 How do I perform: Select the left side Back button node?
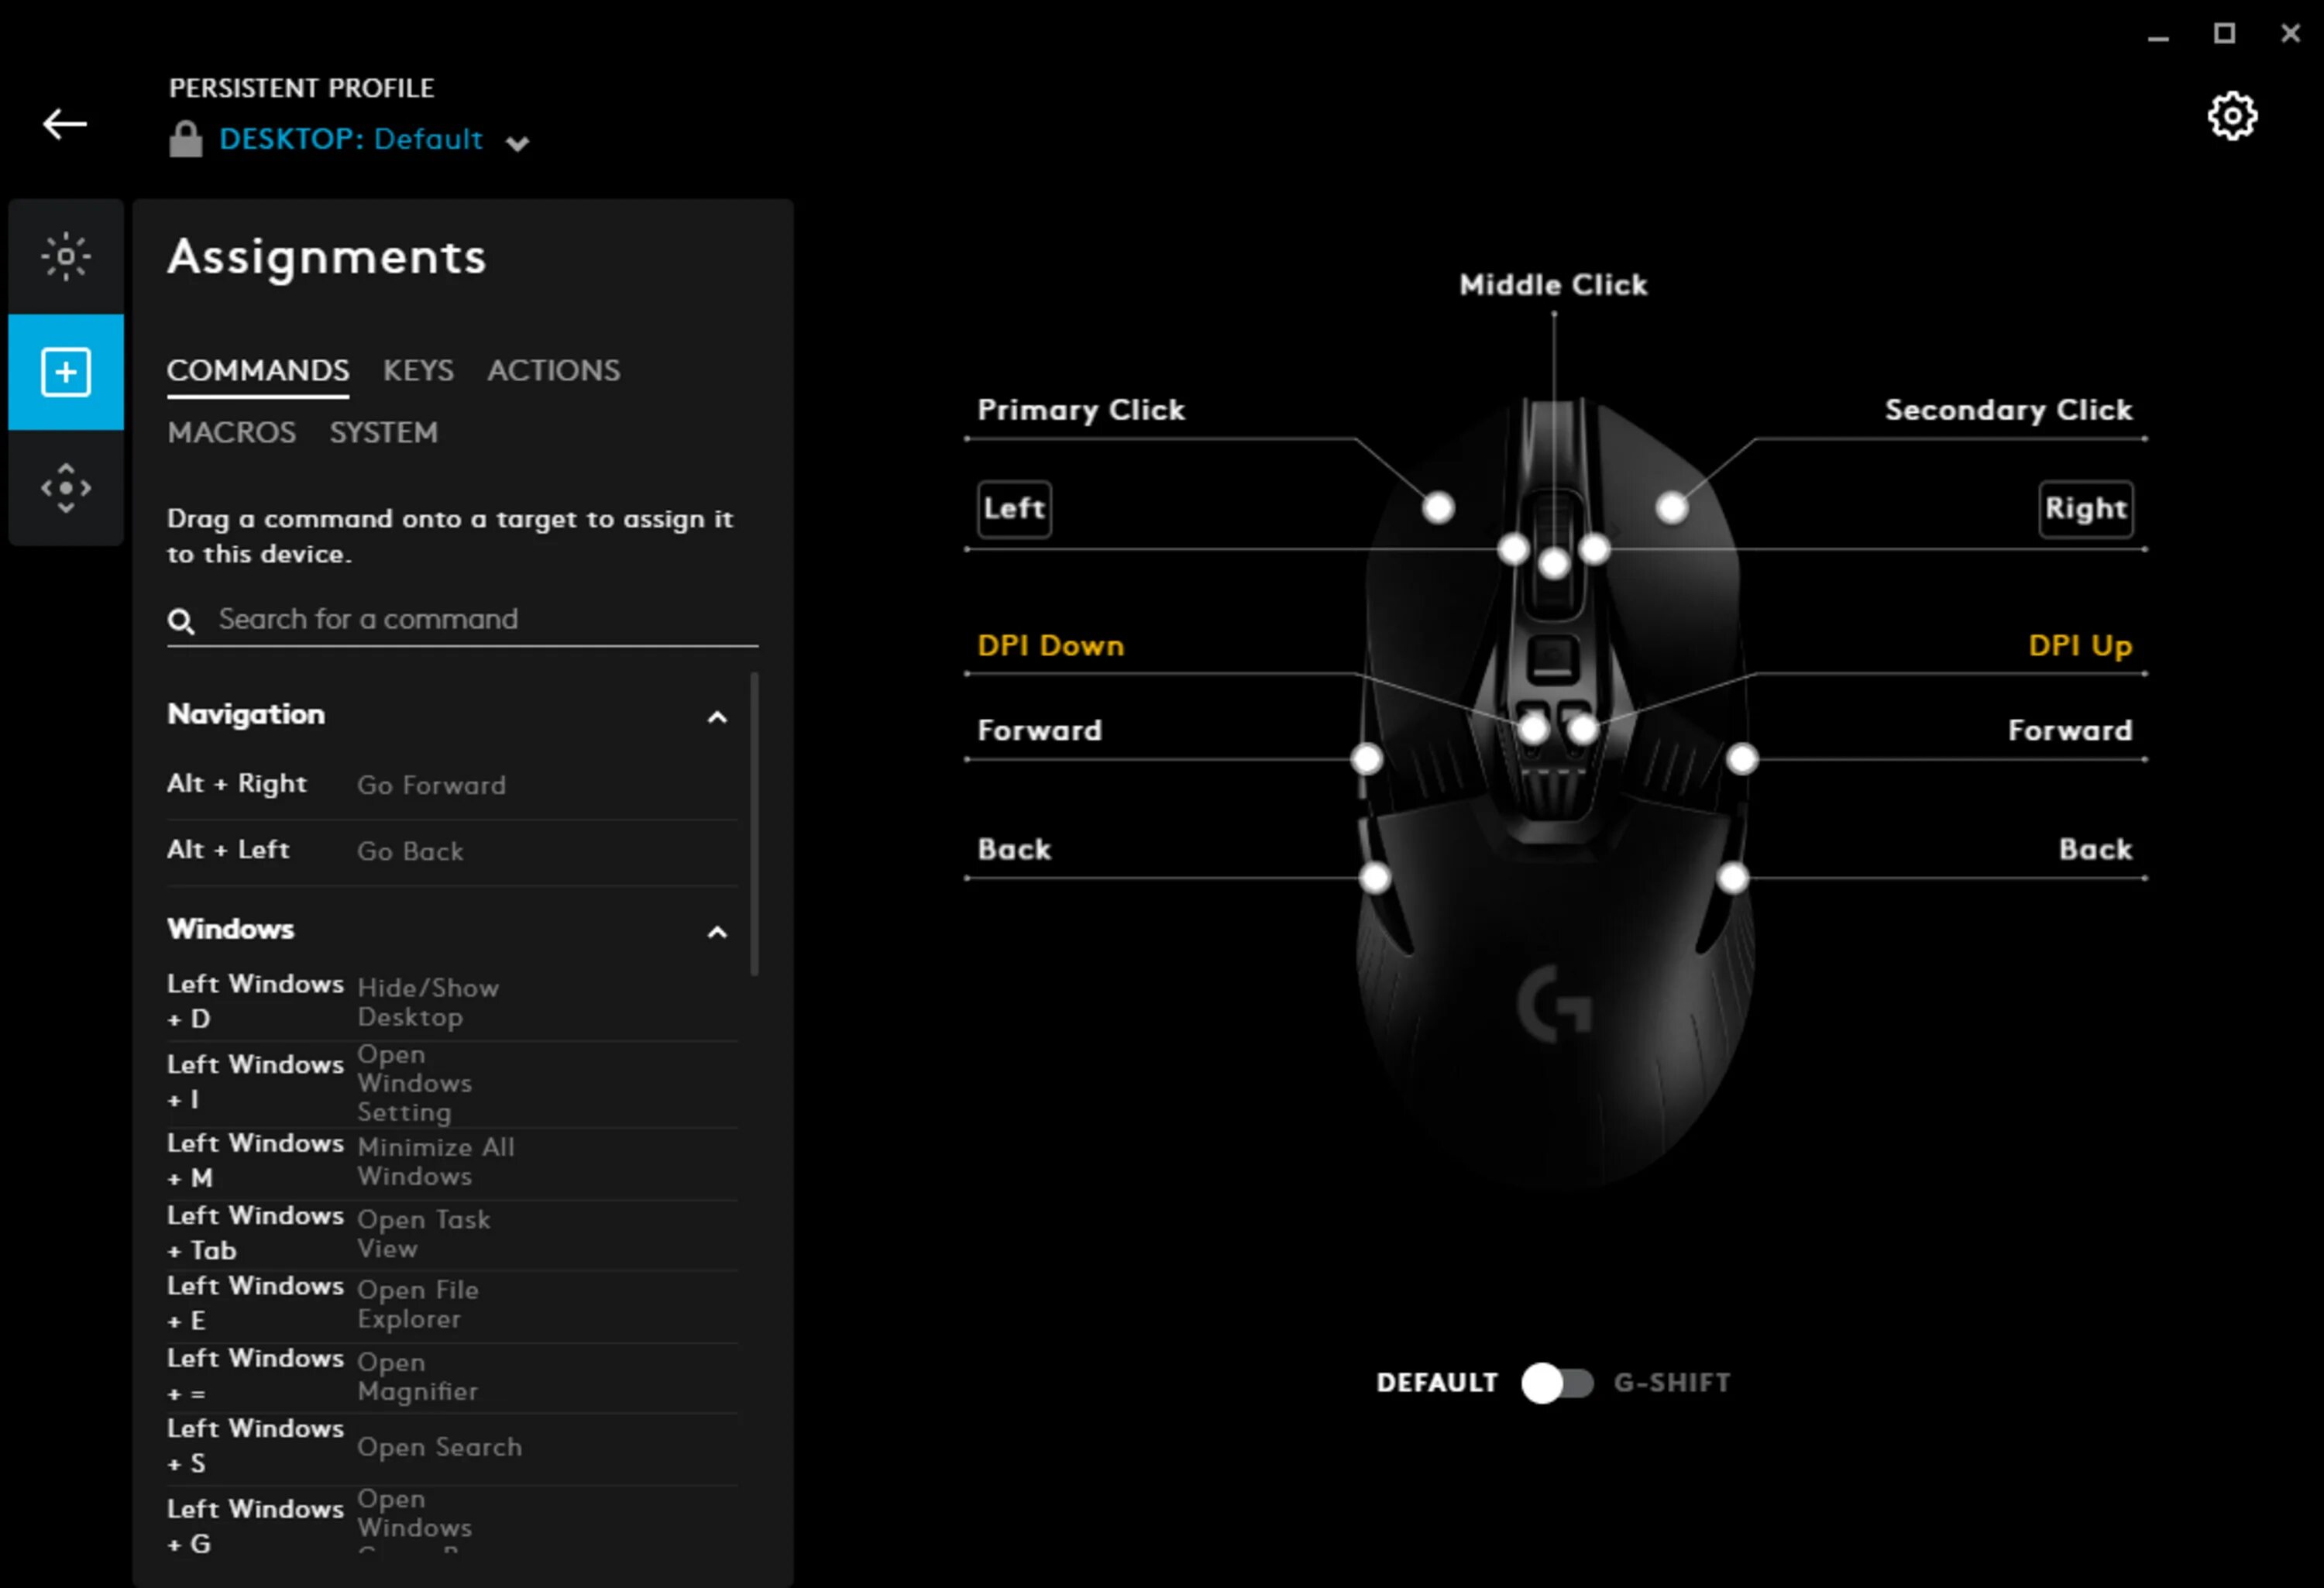(1376, 878)
